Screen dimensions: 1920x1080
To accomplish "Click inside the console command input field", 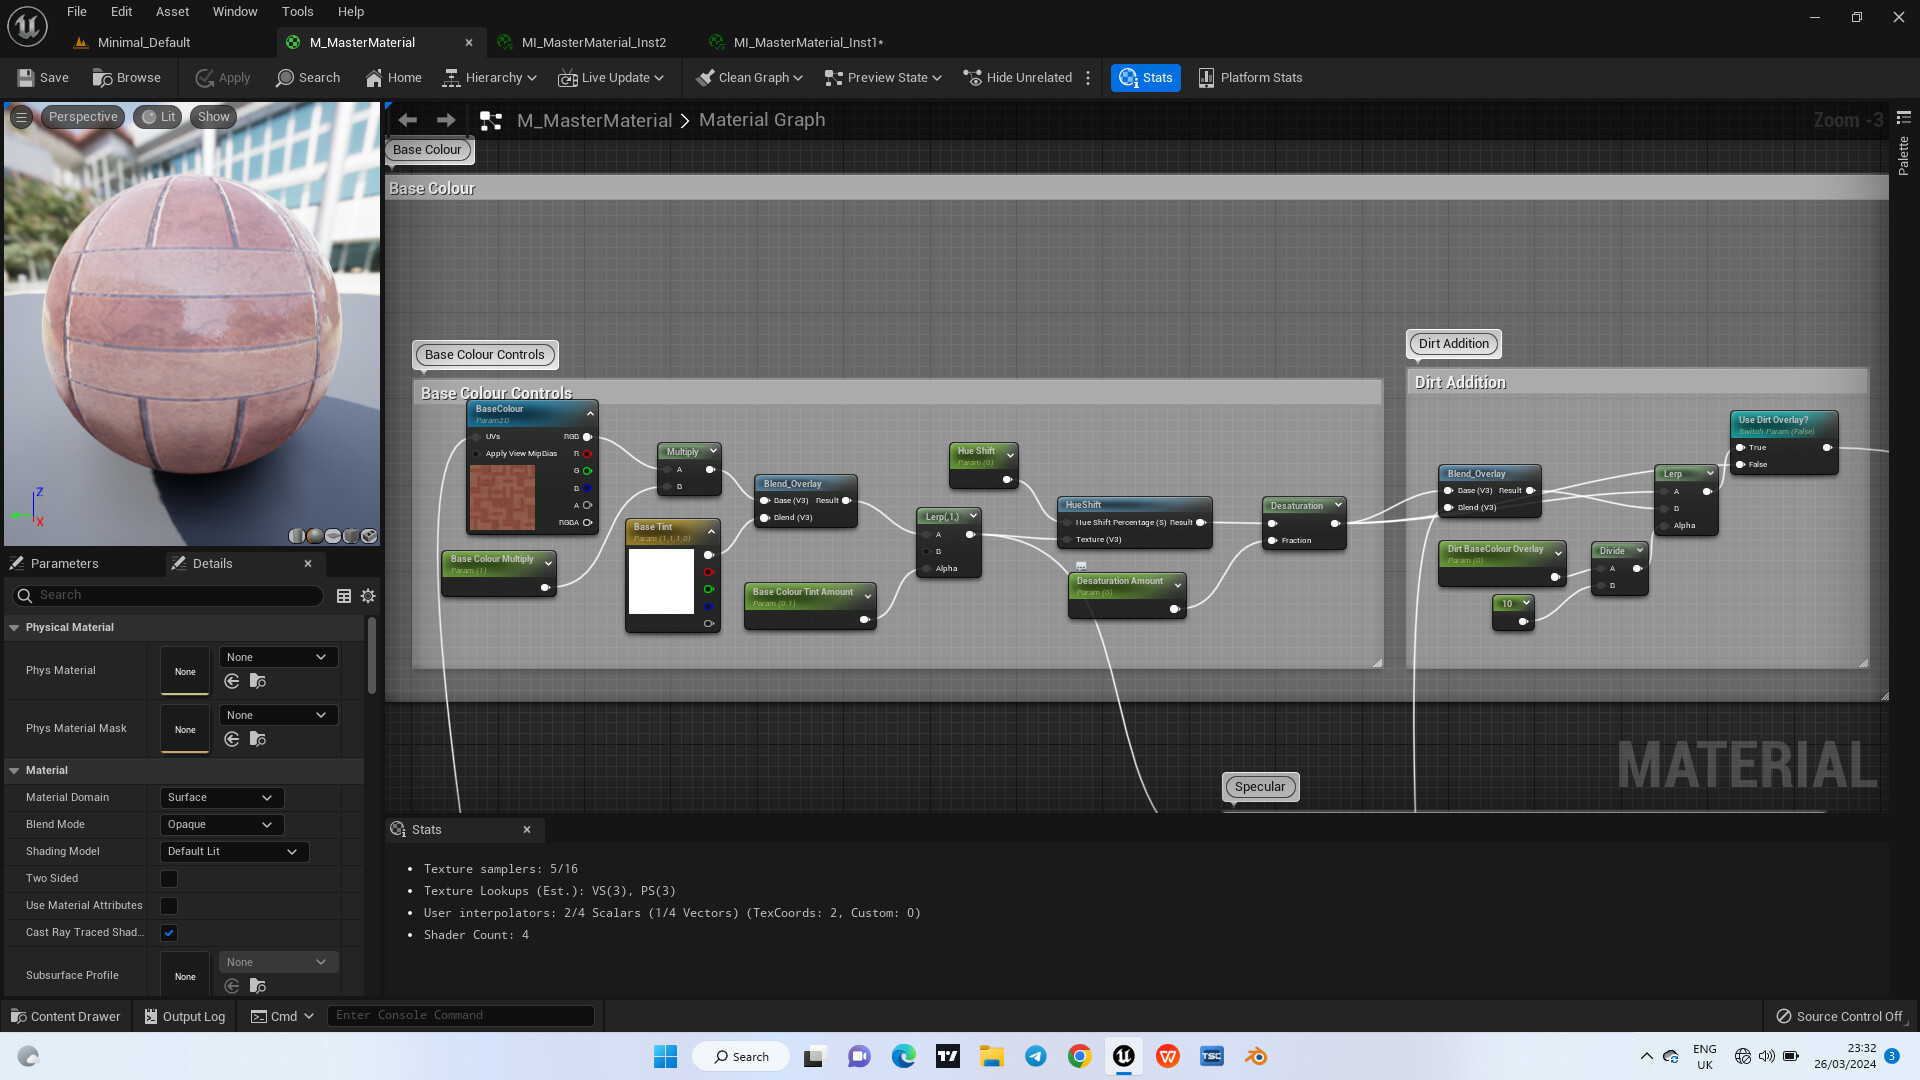I will click(x=460, y=1014).
